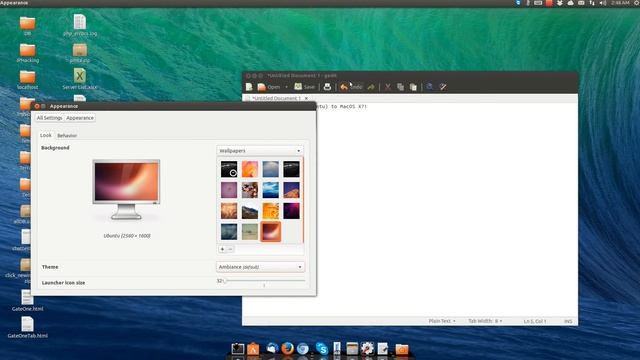The width and height of the screenshot is (640, 360).
Task: Open GateOneTab.html on the desktop
Action: tap(27, 327)
